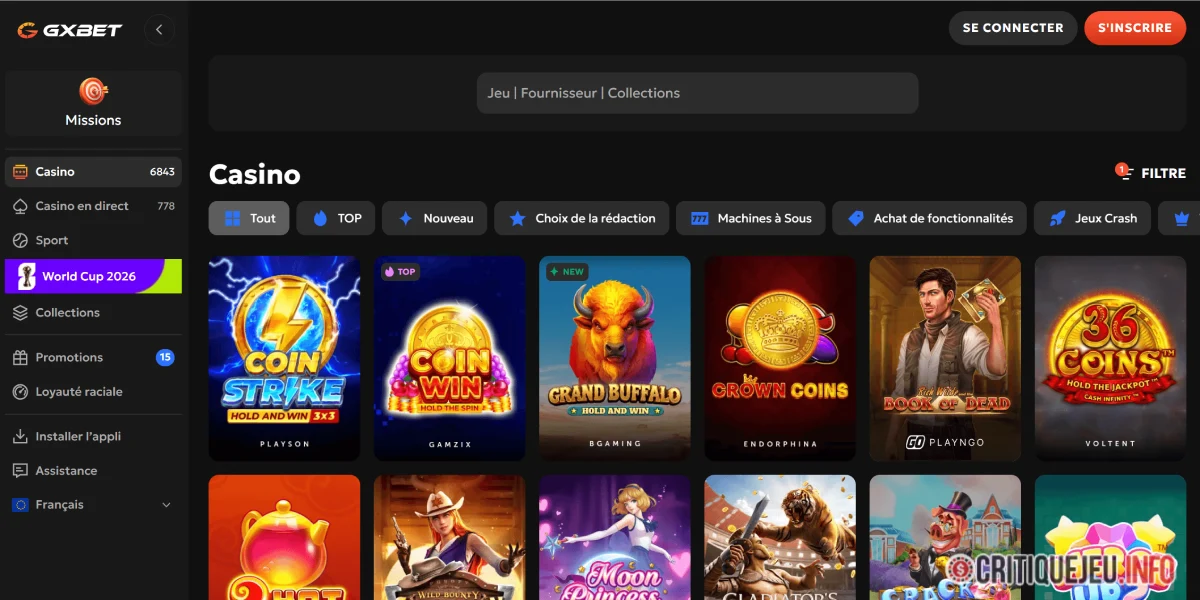Switch to the TOP games tab

tap(336, 218)
